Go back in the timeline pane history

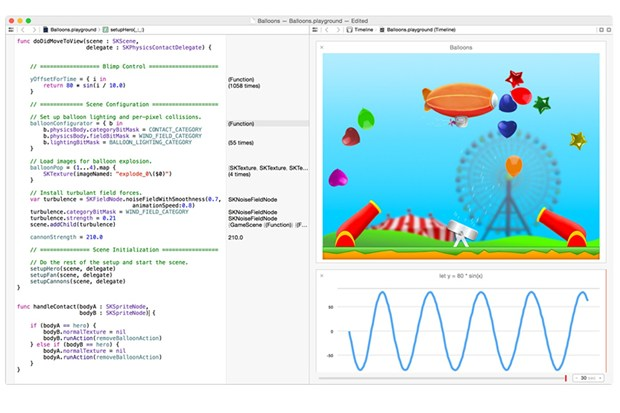point(327,30)
